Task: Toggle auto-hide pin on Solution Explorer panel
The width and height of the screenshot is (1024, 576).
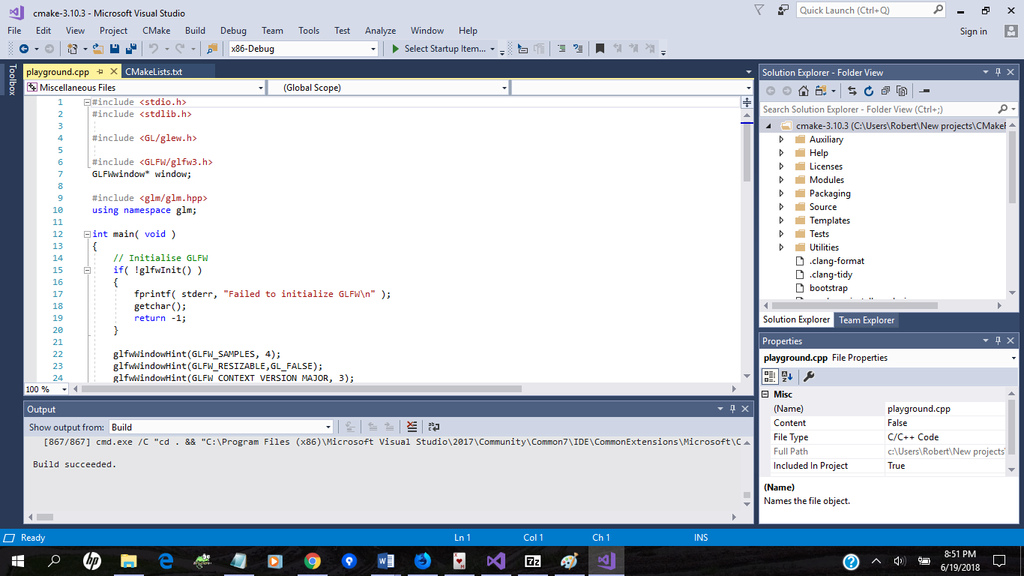Action: (998, 72)
